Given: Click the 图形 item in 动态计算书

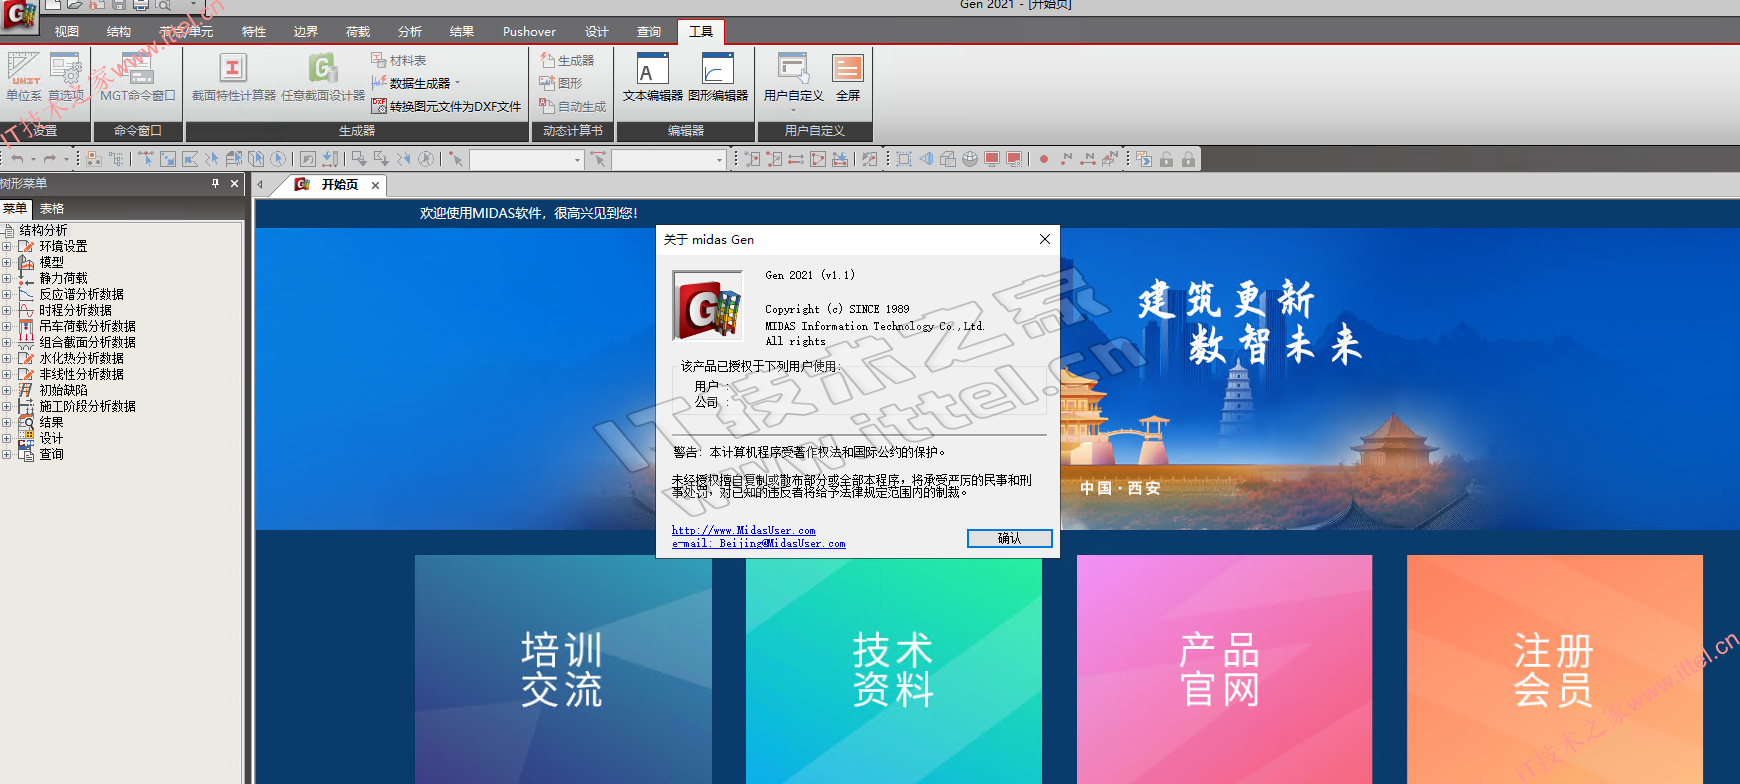Looking at the screenshot, I should tap(561, 83).
